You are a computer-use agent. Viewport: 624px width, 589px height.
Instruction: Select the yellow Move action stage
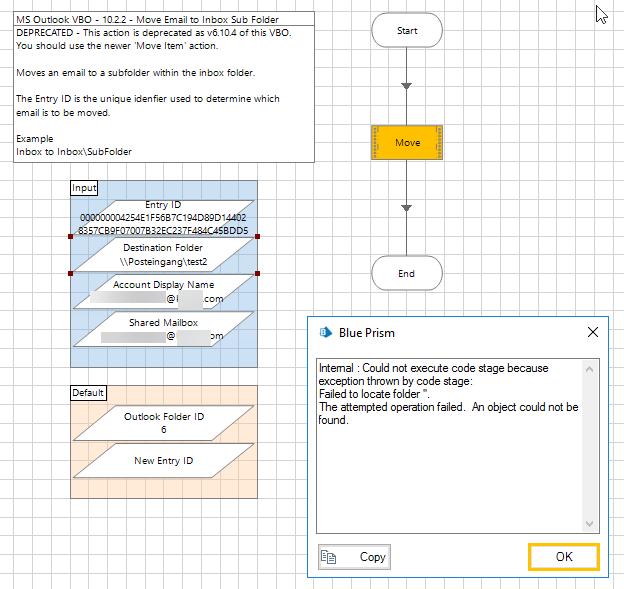[x=407, y=142]
